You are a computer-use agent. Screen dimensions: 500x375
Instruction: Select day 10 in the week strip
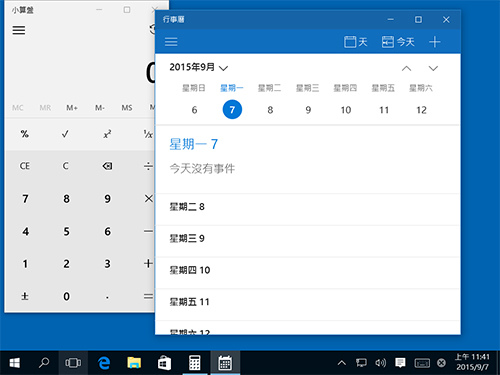pyautogui.click(x=346, y=110)
